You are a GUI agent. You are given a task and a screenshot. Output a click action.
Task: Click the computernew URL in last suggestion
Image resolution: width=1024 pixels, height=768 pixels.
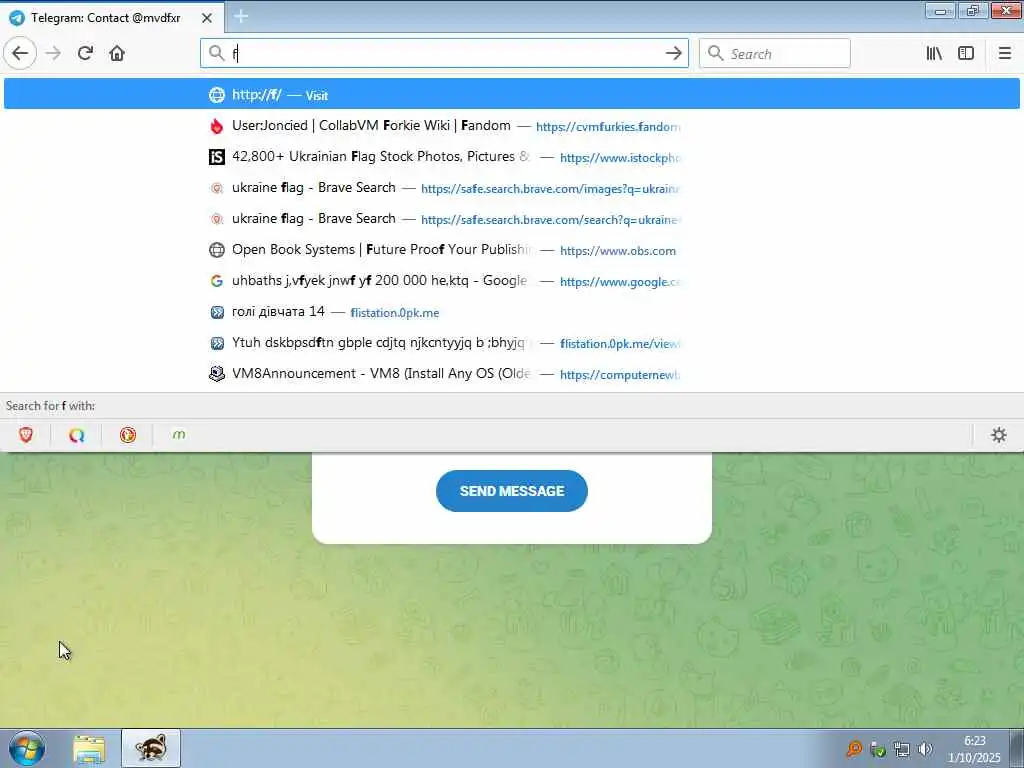620,375
